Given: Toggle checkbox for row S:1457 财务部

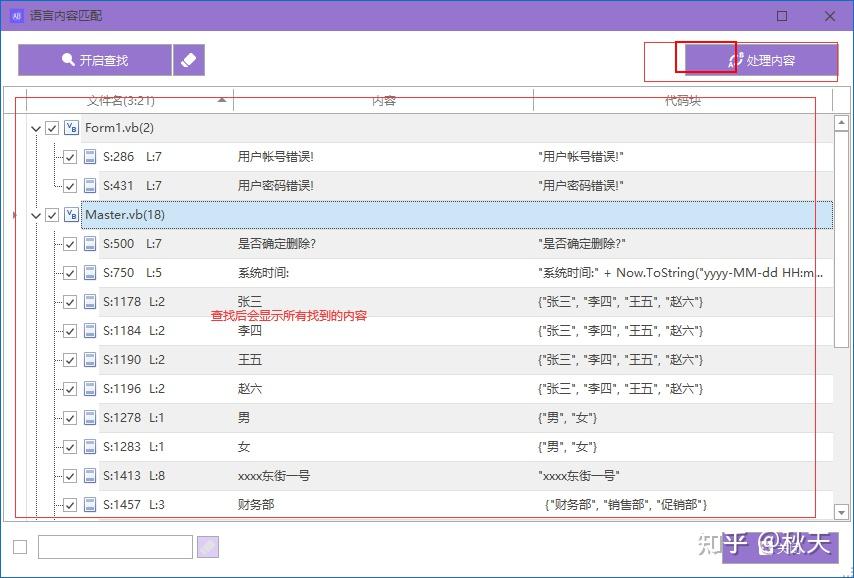Looking at the screenshot, I should coord(70,505).
